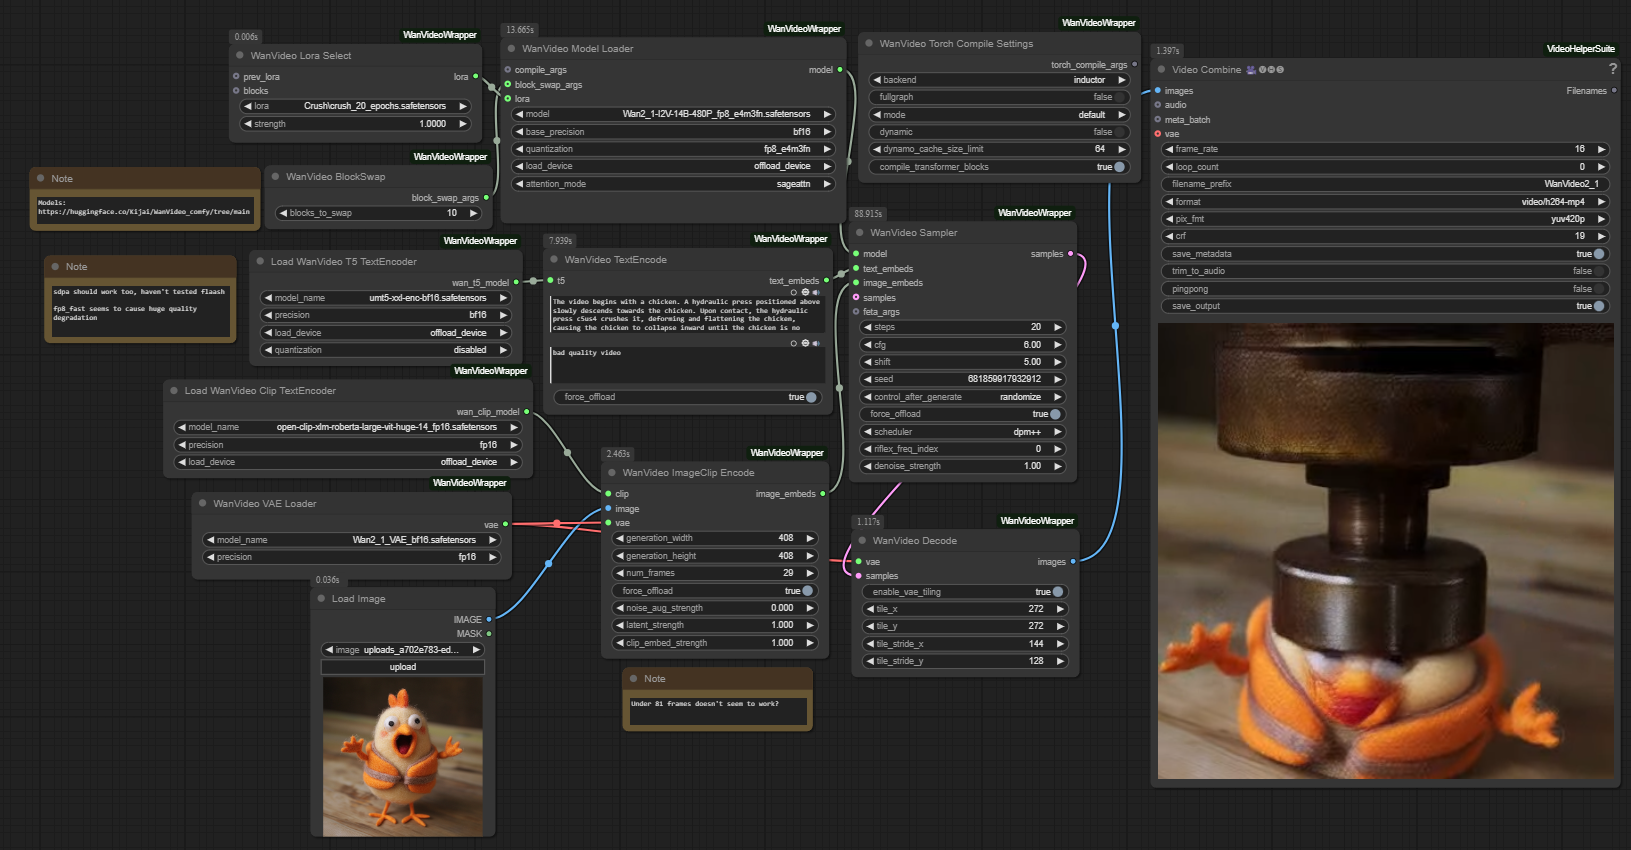This screenshot has width=1631, height=850.
Task: Click the globe icon above the negative prompt
Action: pos(805,343)
